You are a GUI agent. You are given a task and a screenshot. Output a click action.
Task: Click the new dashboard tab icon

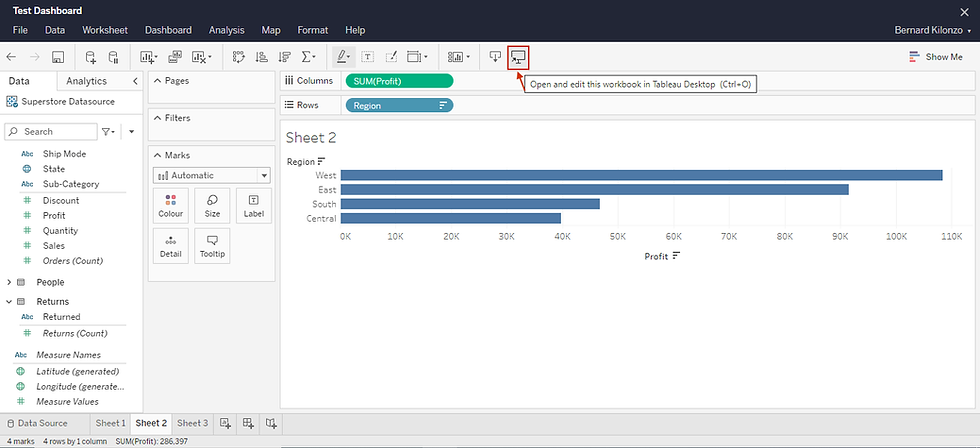point(248,423)
